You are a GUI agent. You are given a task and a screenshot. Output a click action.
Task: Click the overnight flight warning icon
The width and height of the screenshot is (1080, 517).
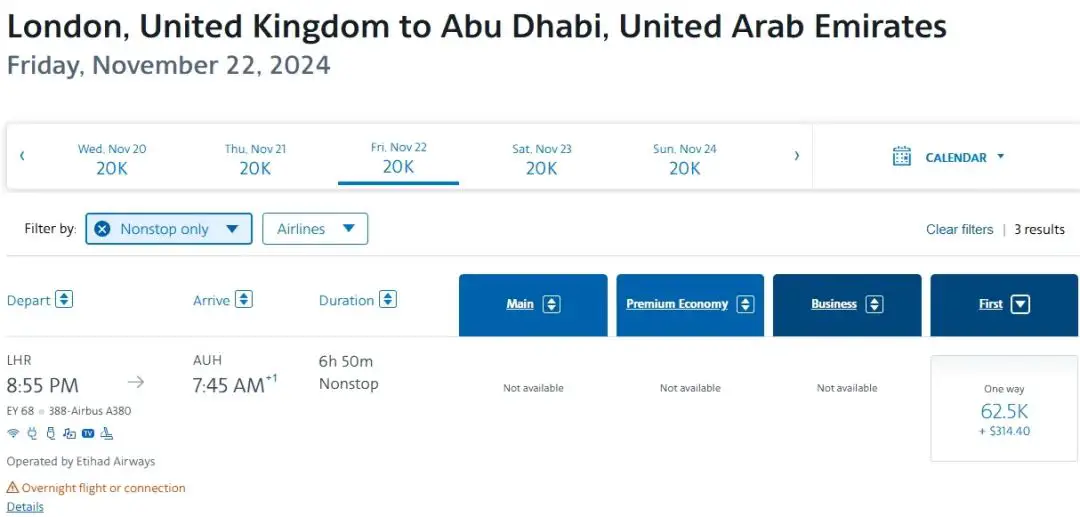point(13,488)
